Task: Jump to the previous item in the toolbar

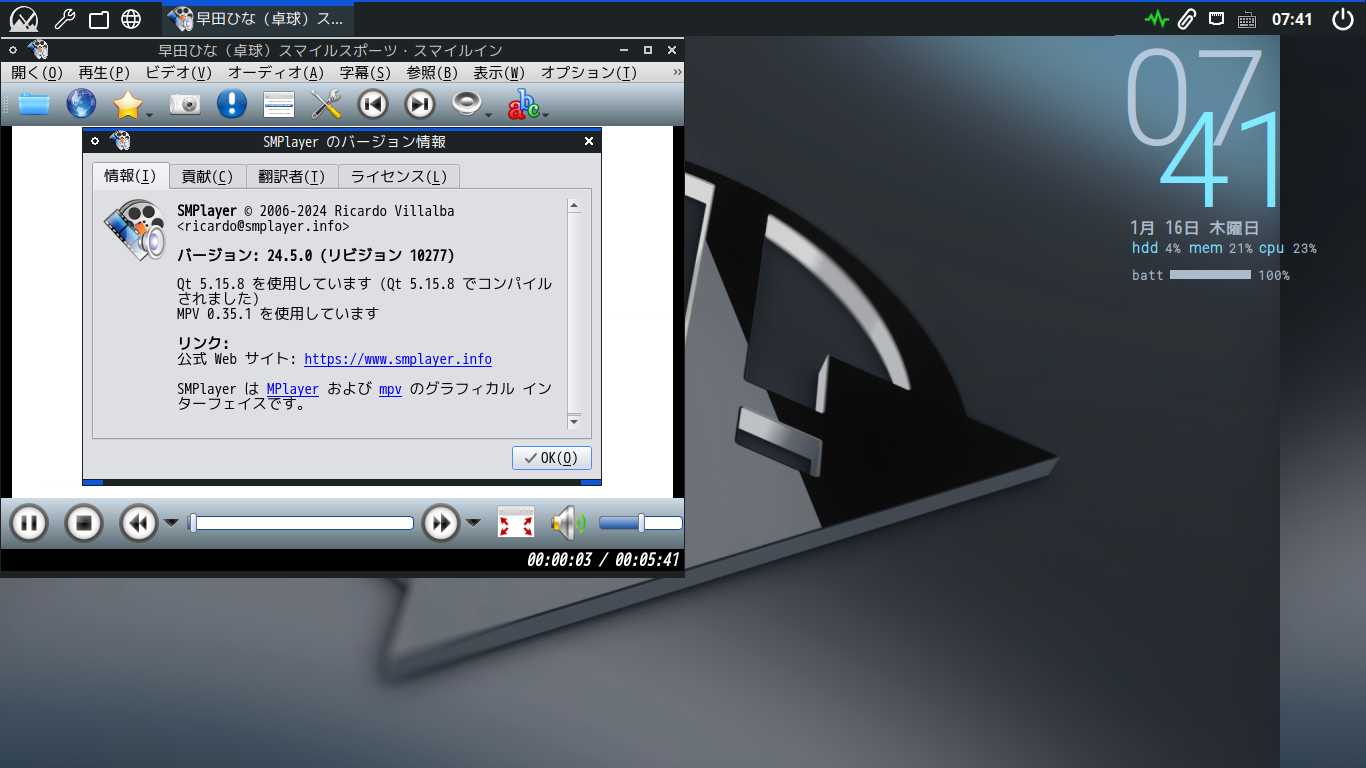Action: (x=373, y=104)
